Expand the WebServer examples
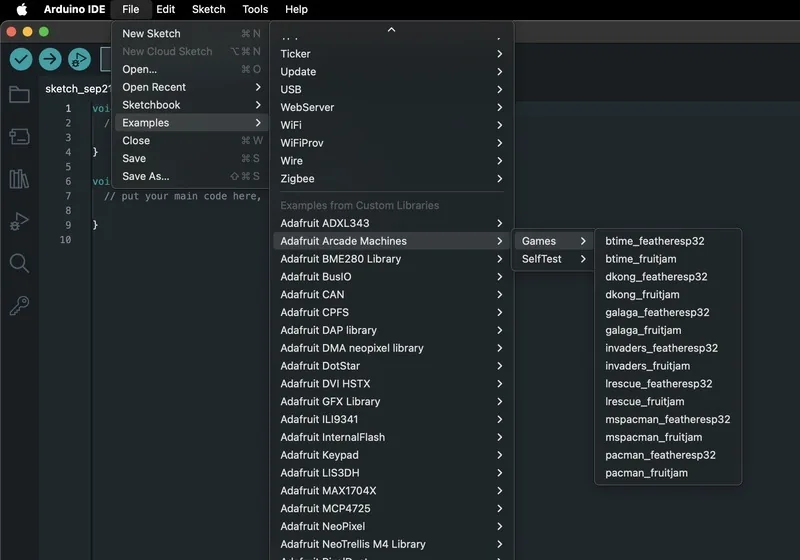Screen dimensions: 800x560 point(391,108)
